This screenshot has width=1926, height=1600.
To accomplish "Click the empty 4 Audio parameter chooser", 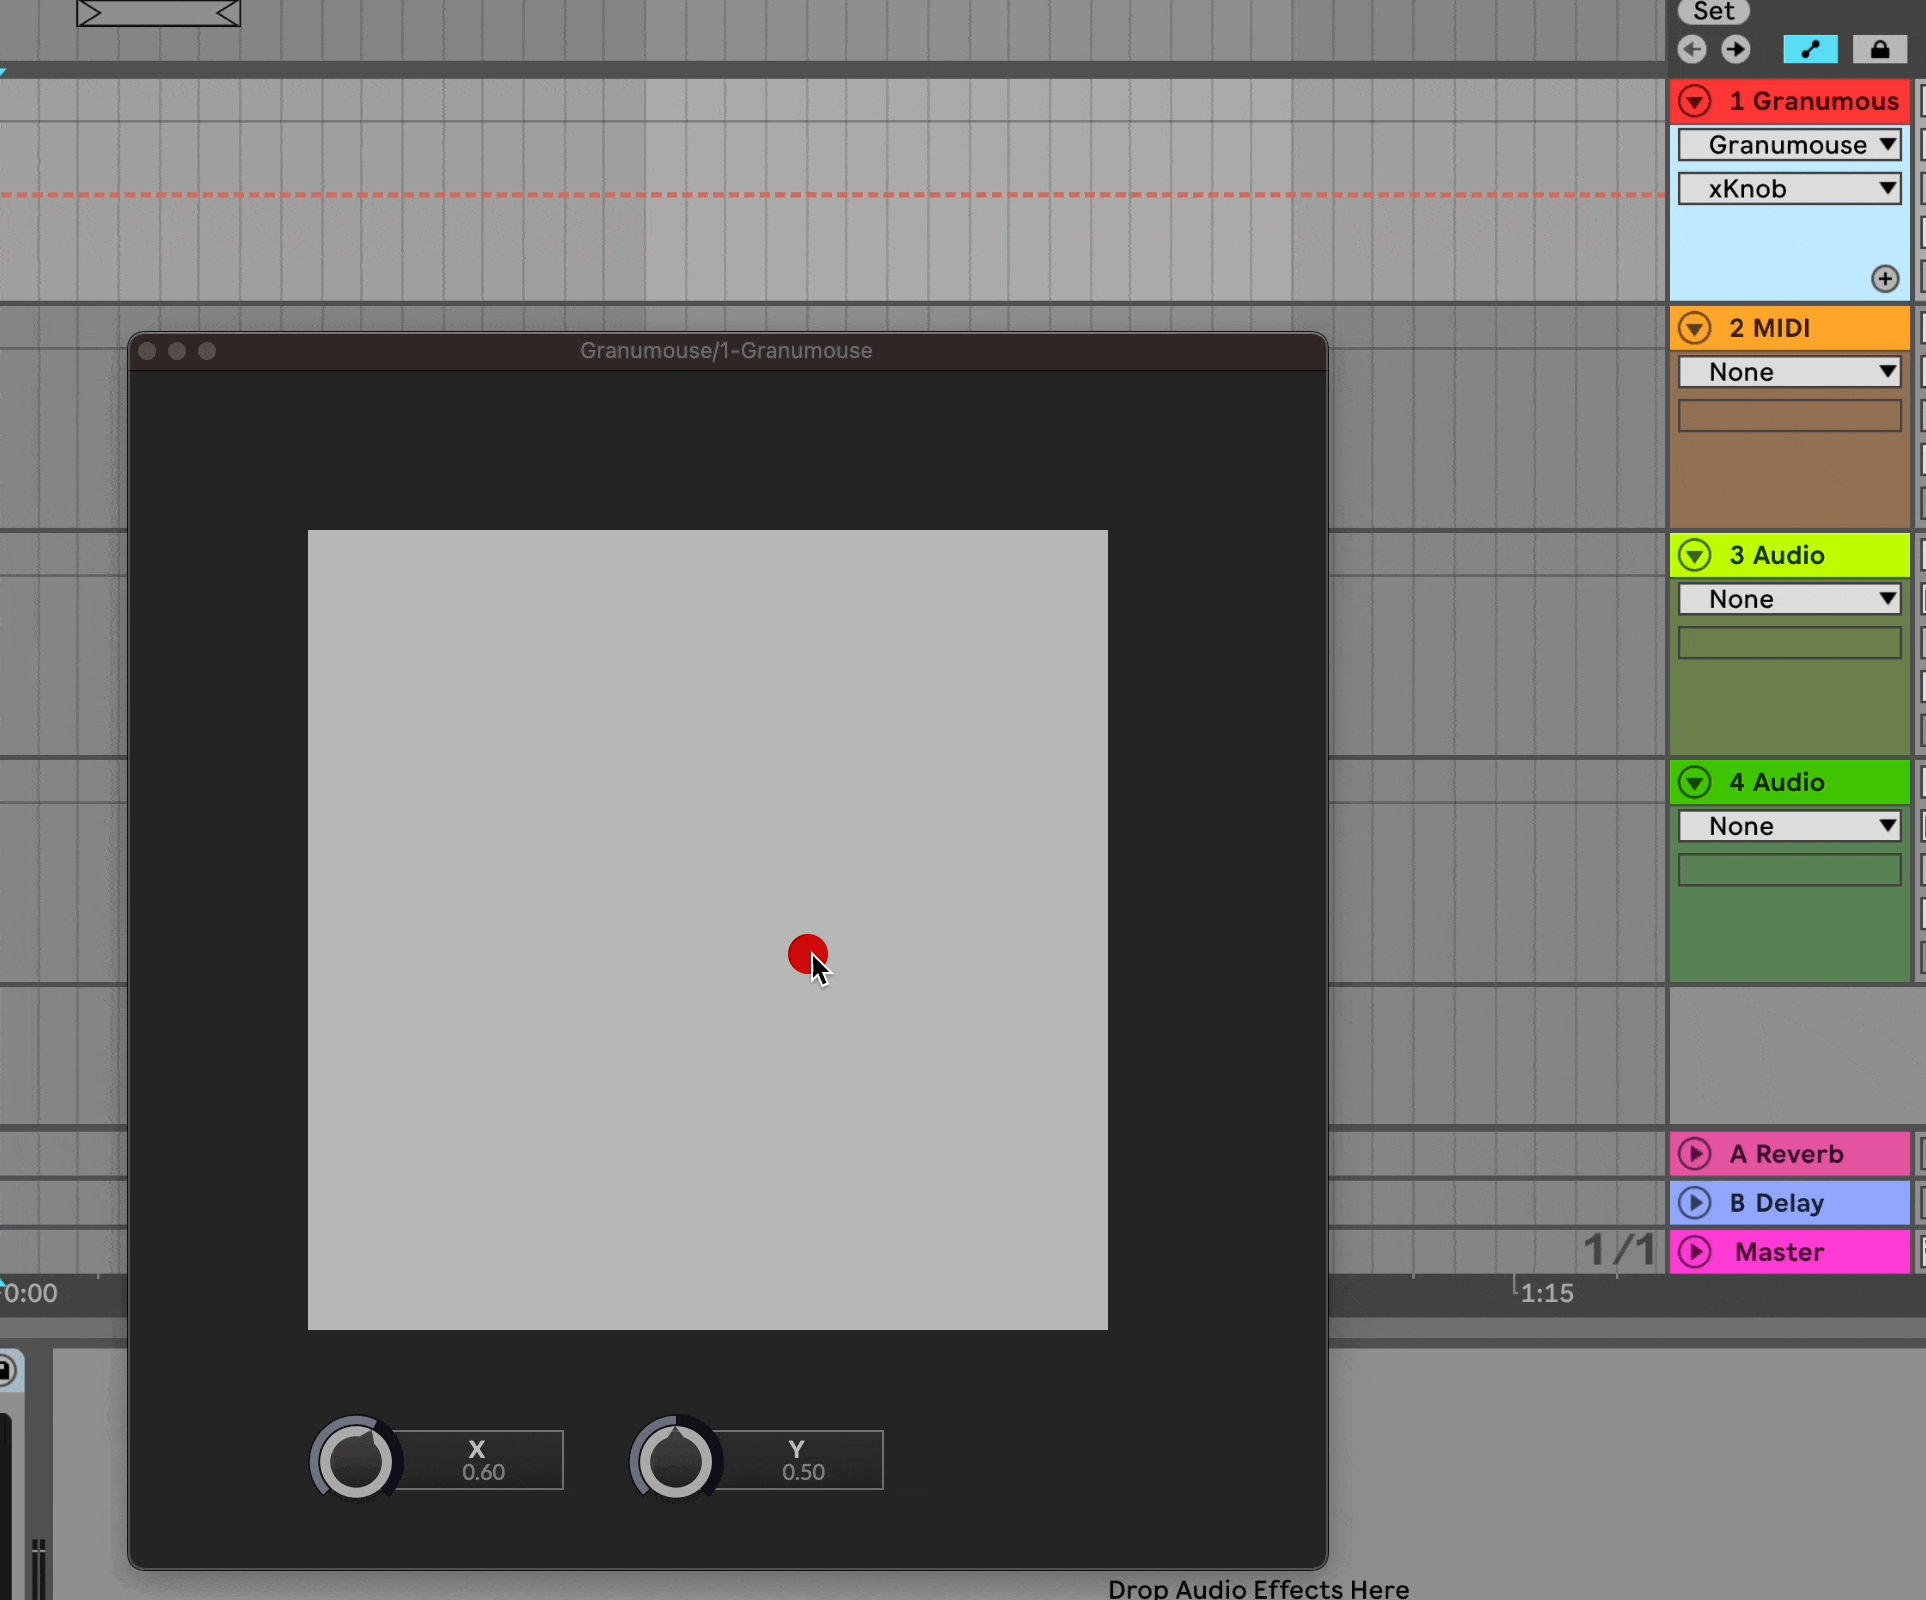I will 1789,870.
